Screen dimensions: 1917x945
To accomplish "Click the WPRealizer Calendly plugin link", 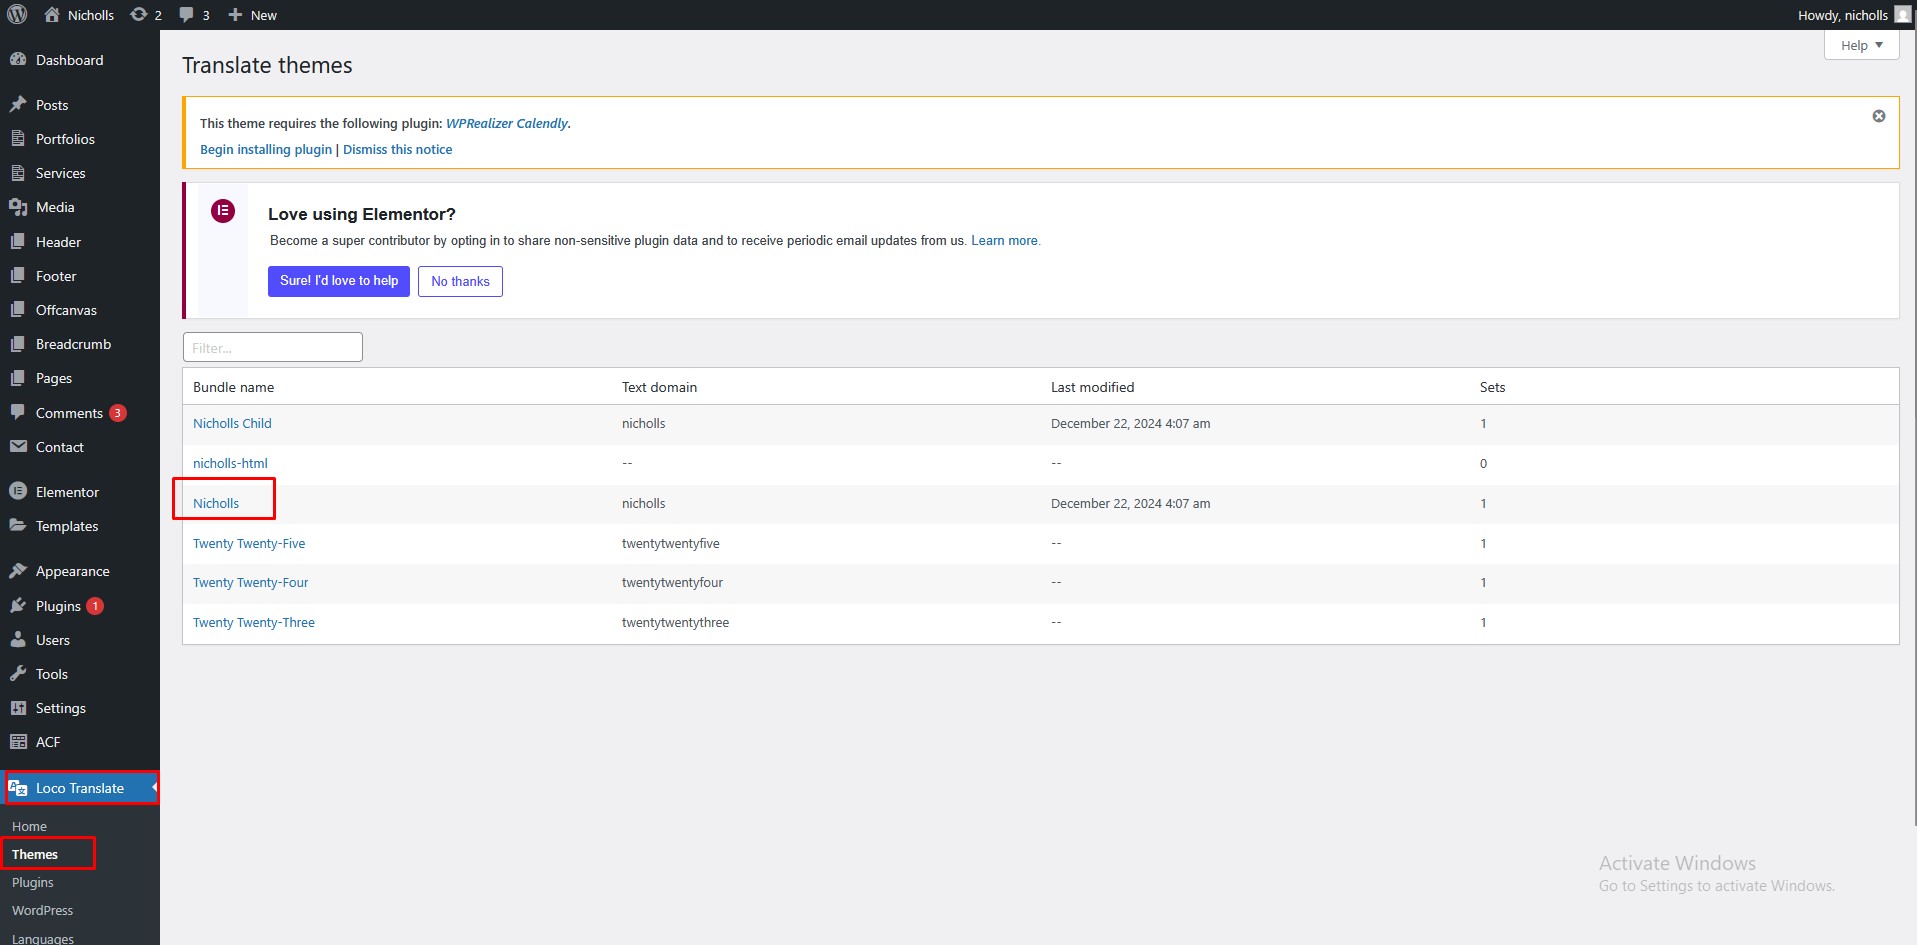I will pos(507,124).
